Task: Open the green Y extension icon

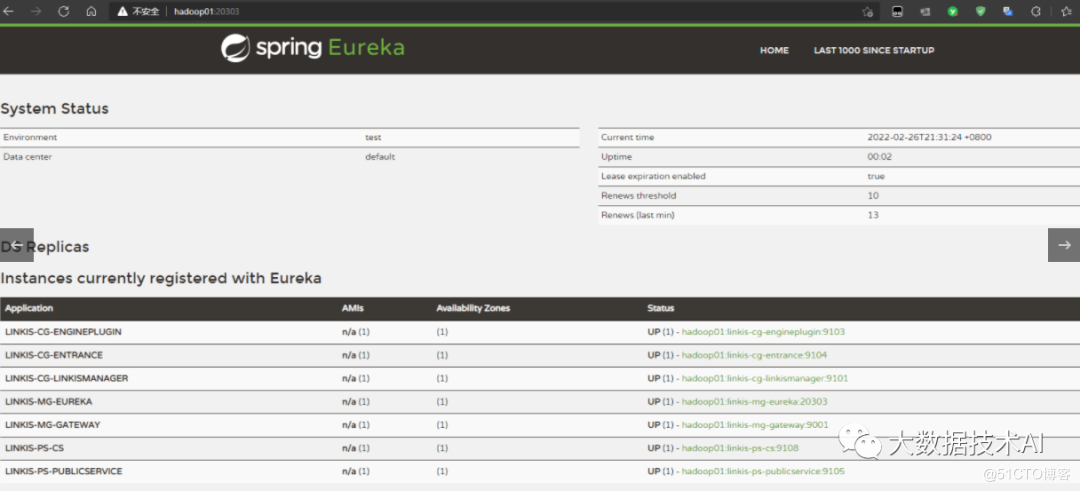Action: (x=953, y=11)
